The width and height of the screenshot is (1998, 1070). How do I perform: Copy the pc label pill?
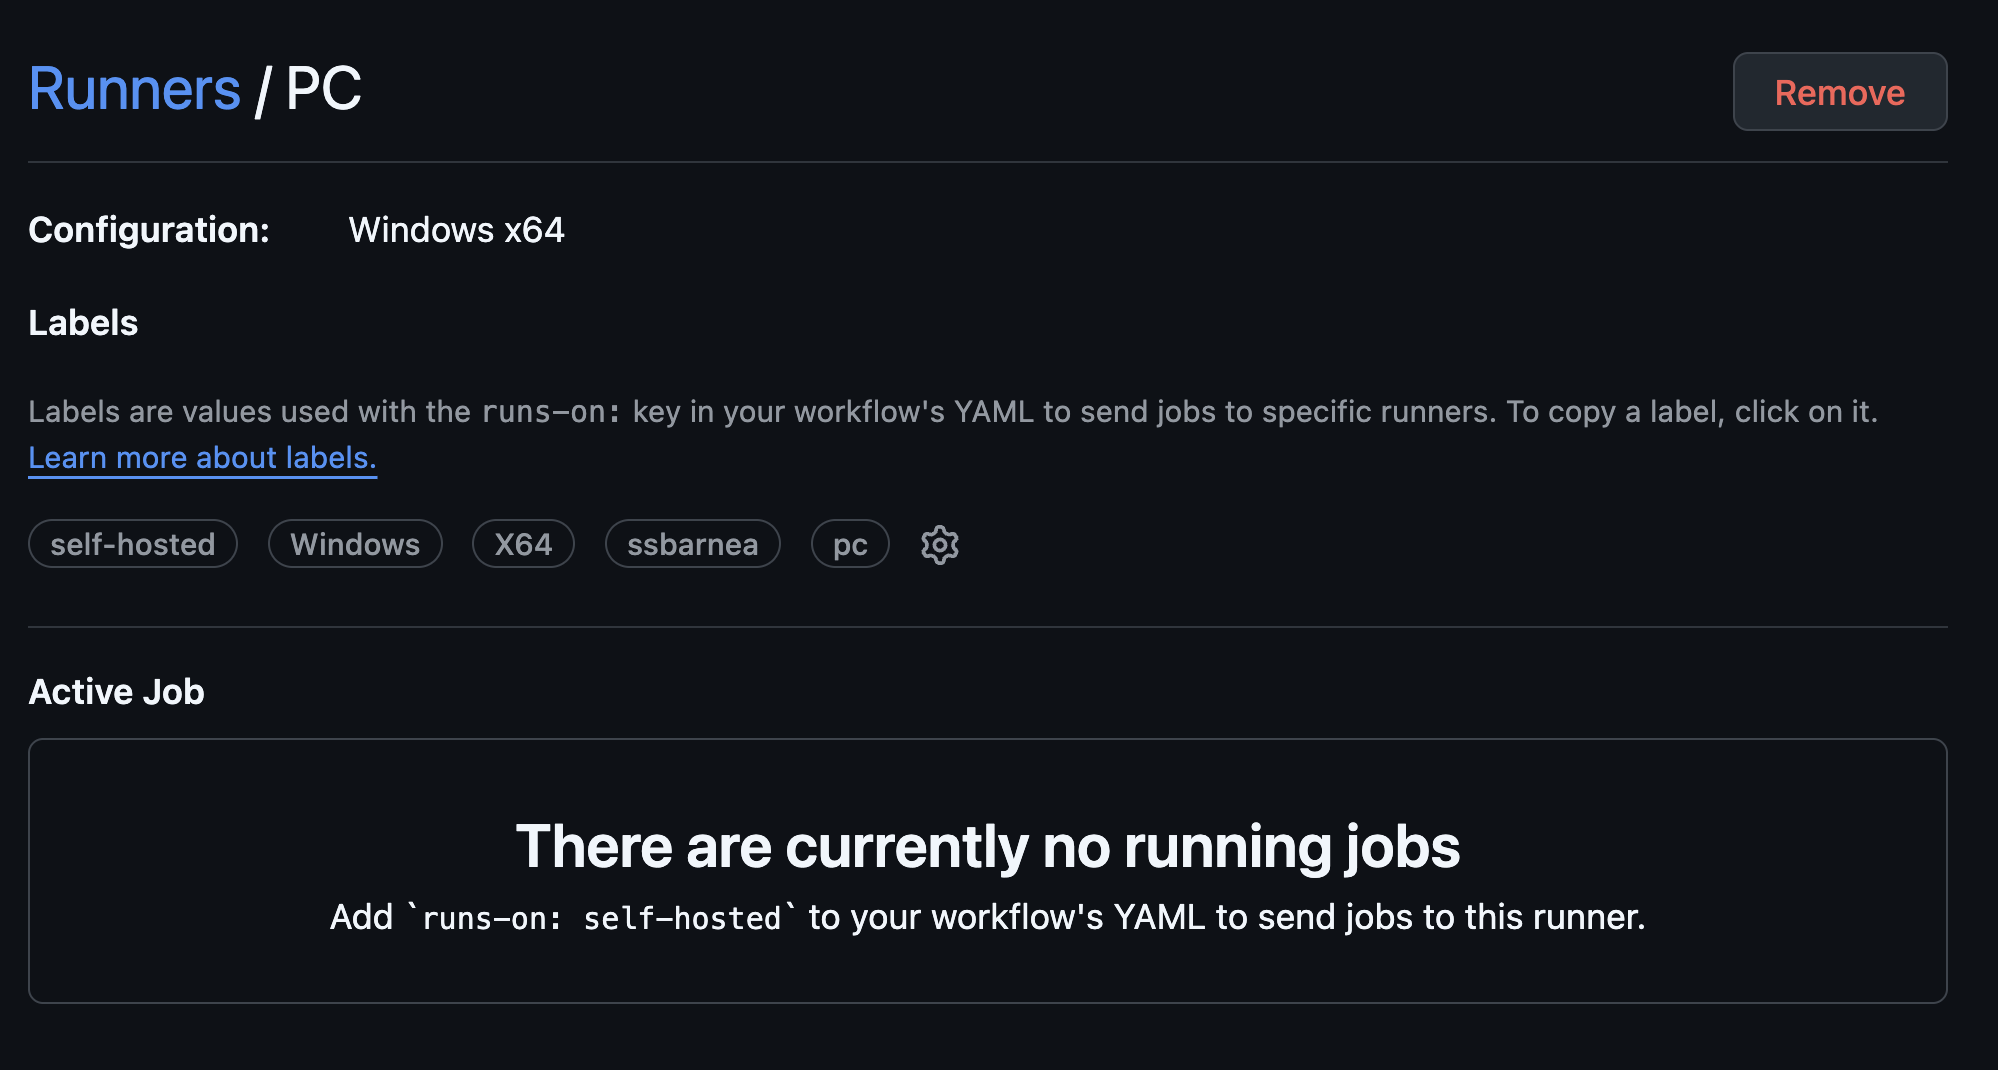[x=850, y=545]
